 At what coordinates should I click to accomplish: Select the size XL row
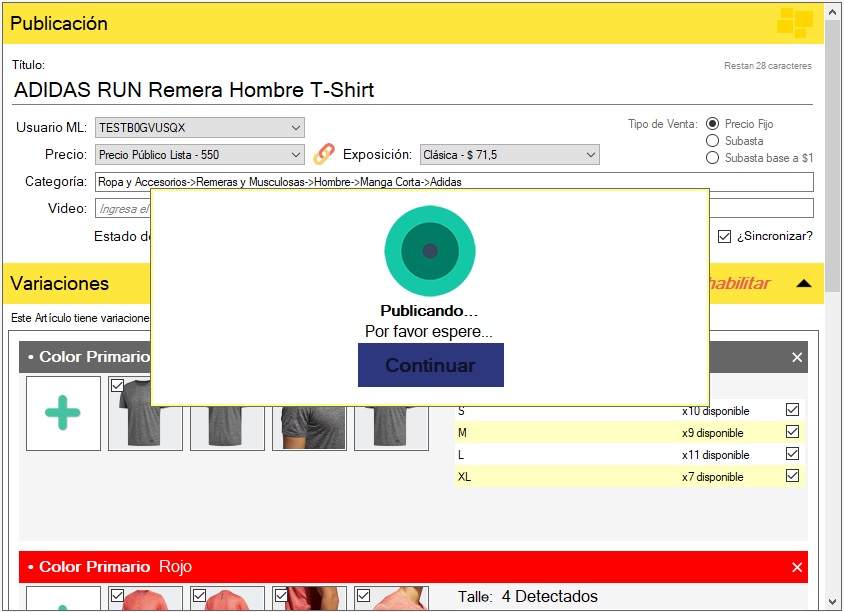(x=630, y=477)
